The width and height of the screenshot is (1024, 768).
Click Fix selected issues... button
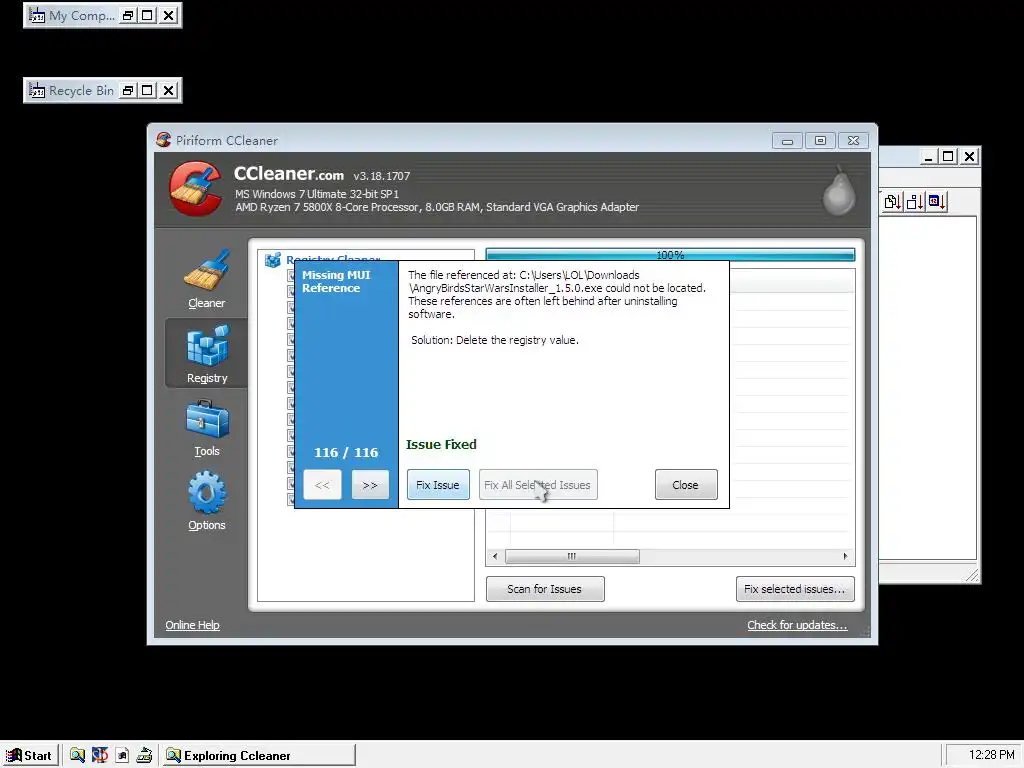(795, 589)
